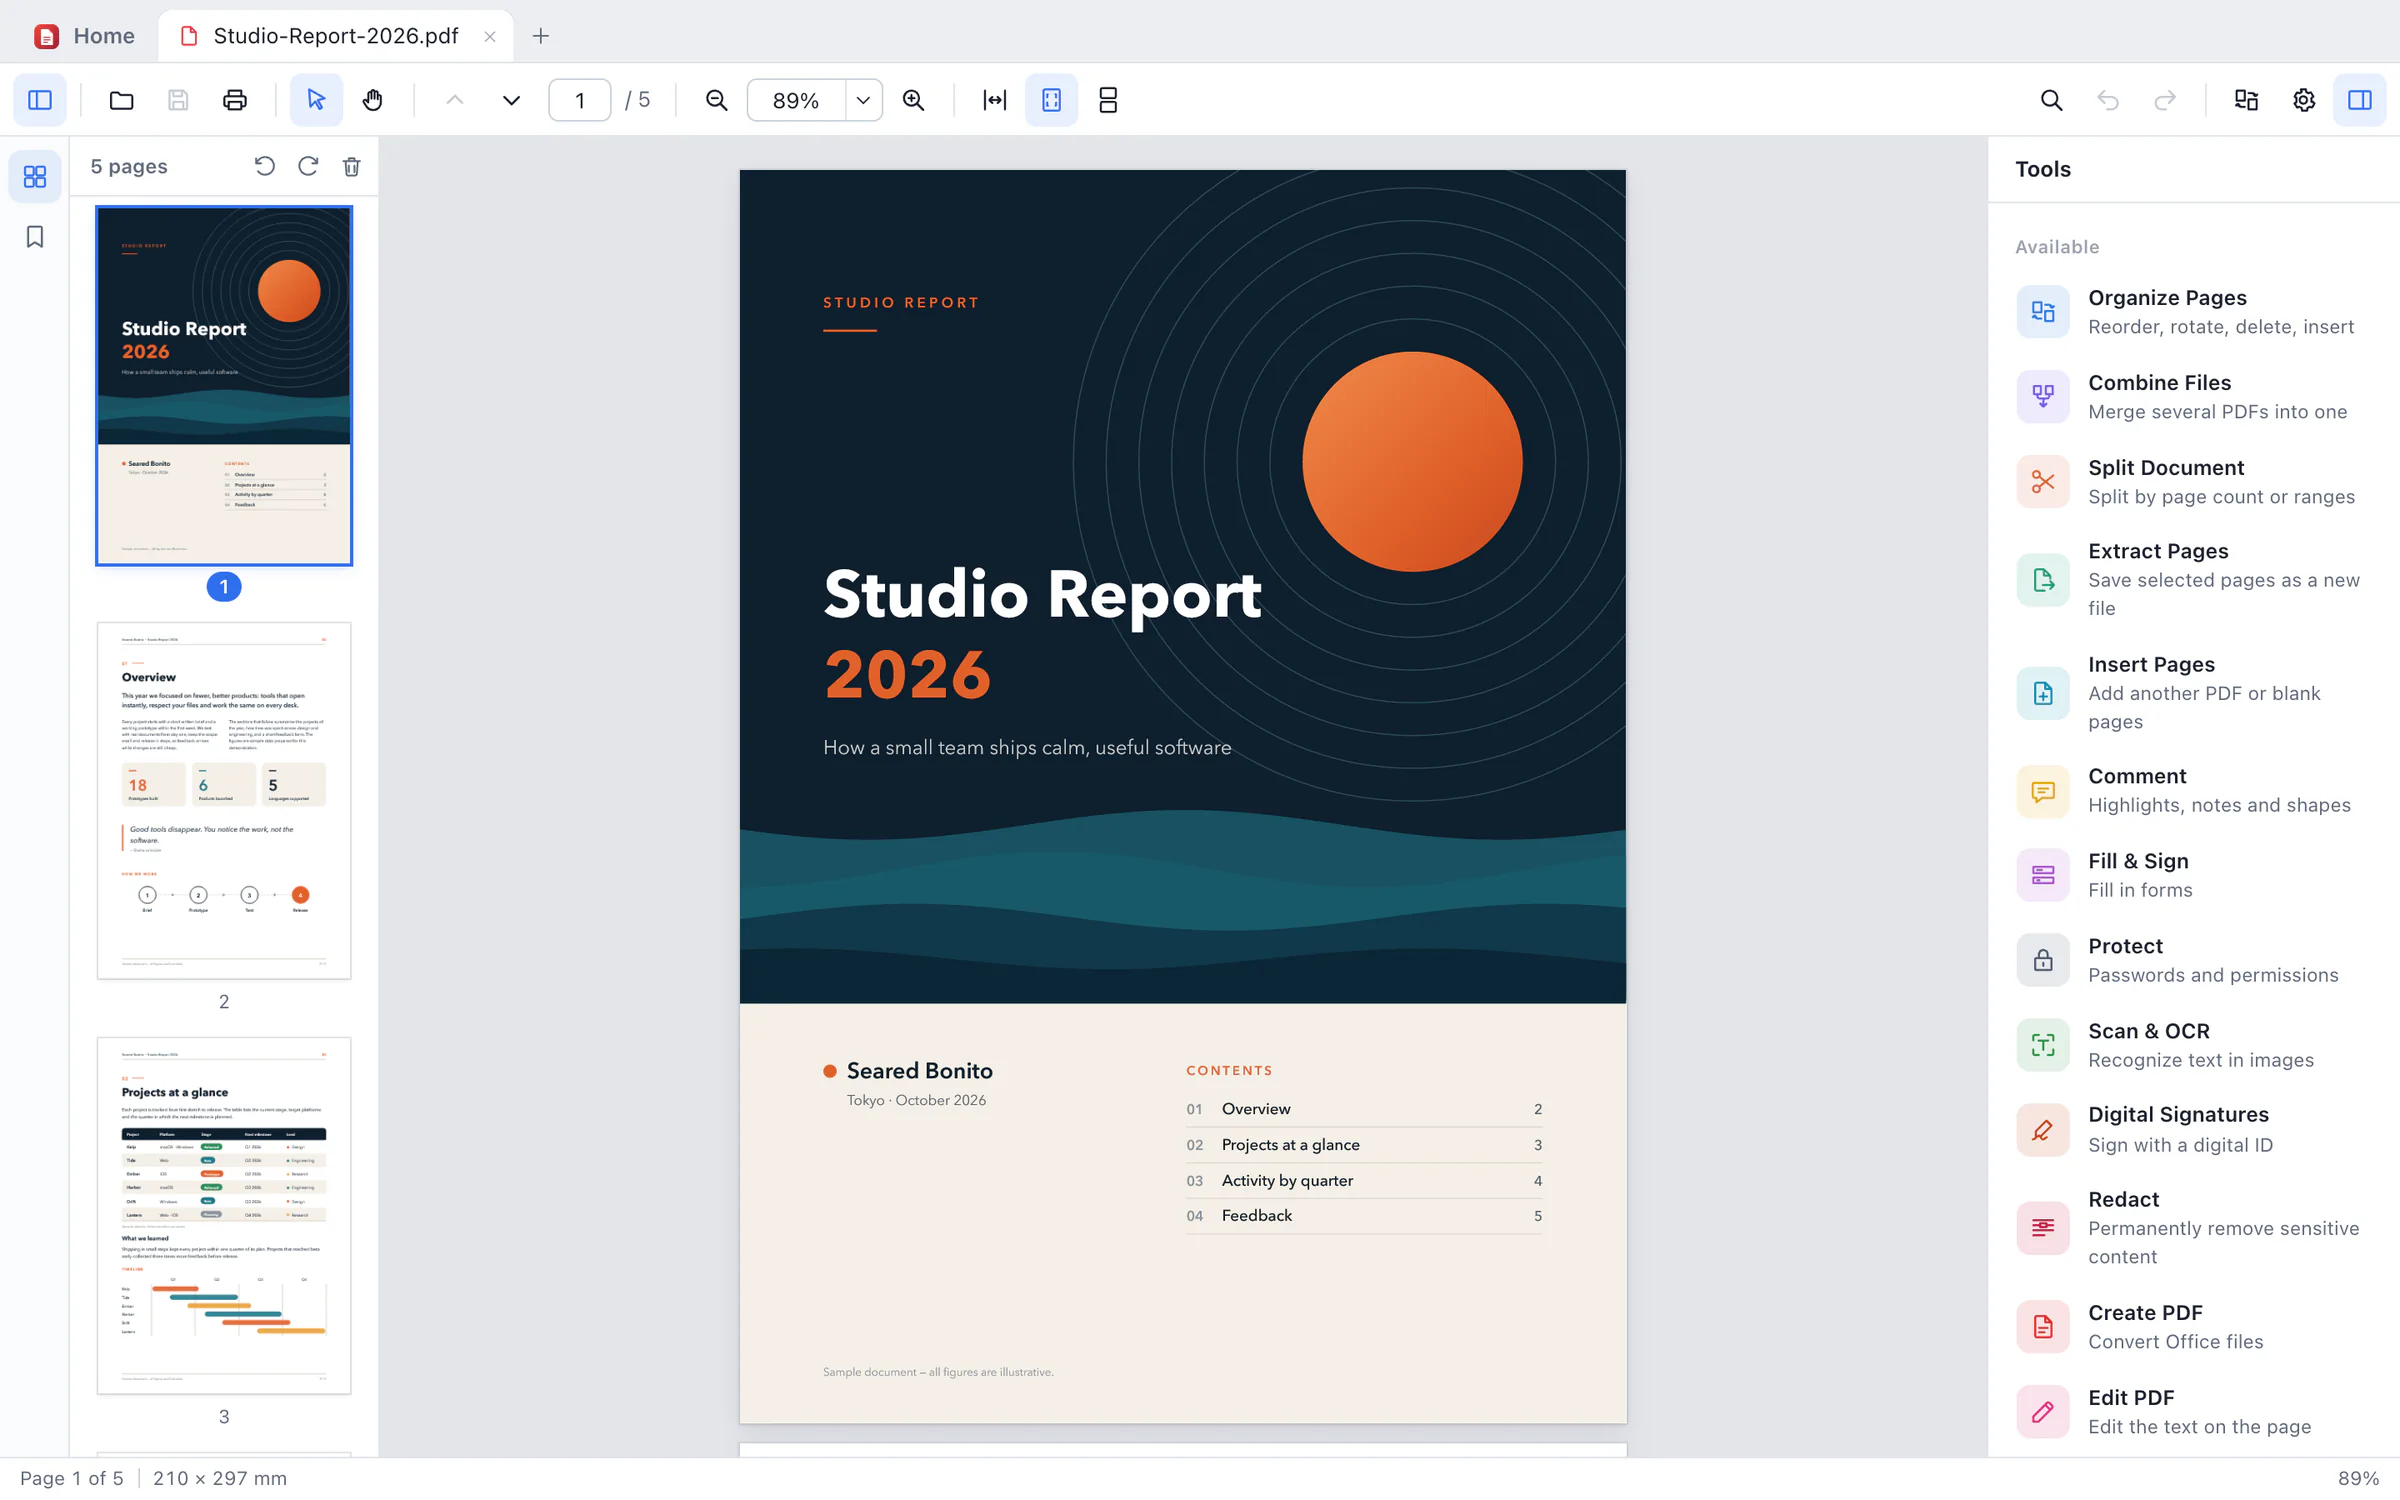
Task: Activate the Select arrow tool
Action: click(316, 100)
